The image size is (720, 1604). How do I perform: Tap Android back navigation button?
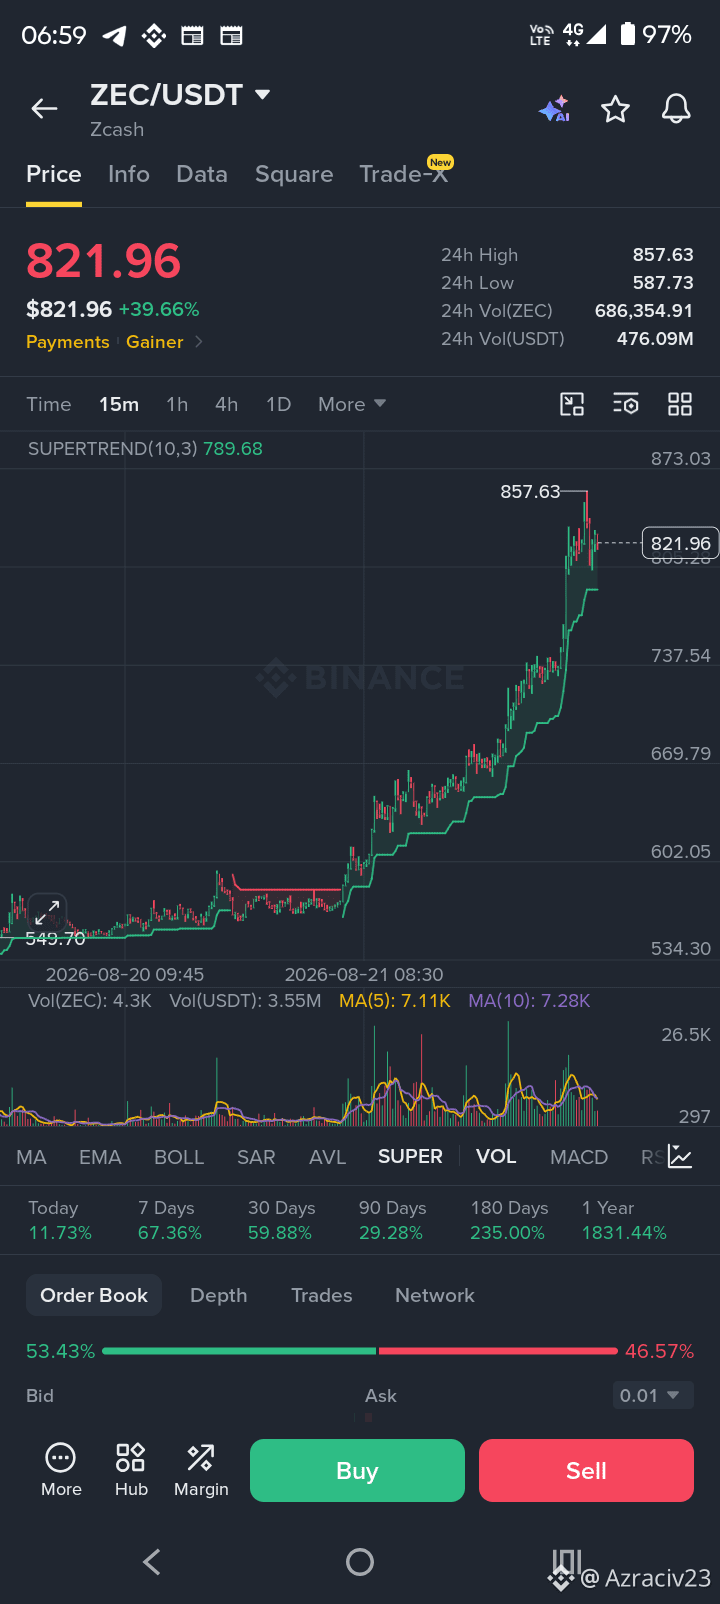coord(152,1562)
